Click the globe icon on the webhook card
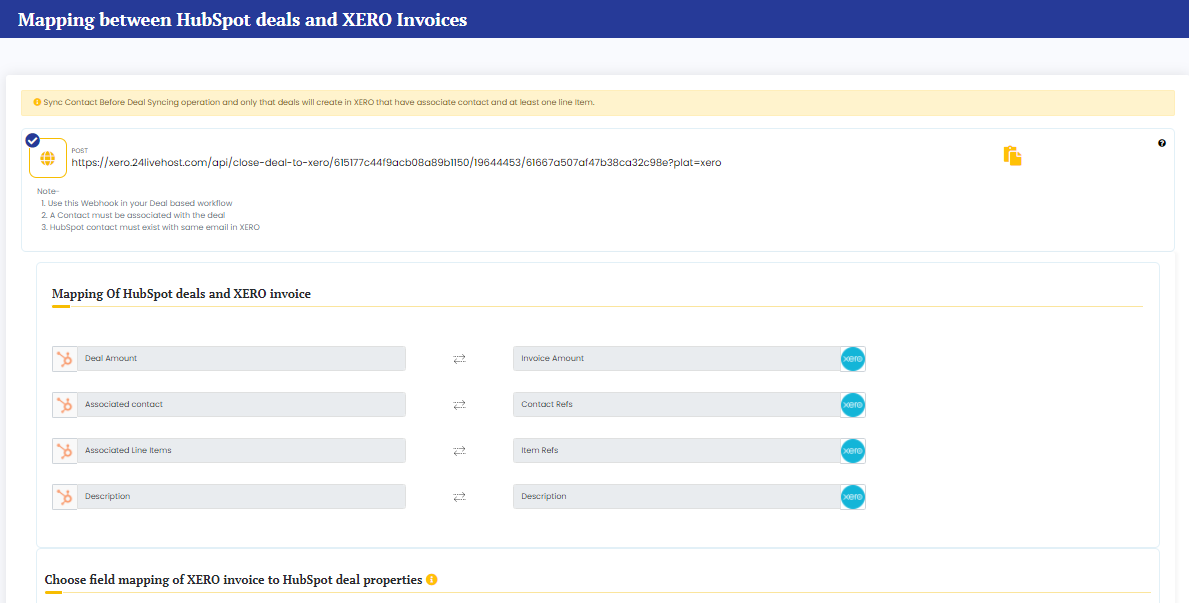This screenshot has width=1189, height=603. pyautogui.click(x=46, y=160)
